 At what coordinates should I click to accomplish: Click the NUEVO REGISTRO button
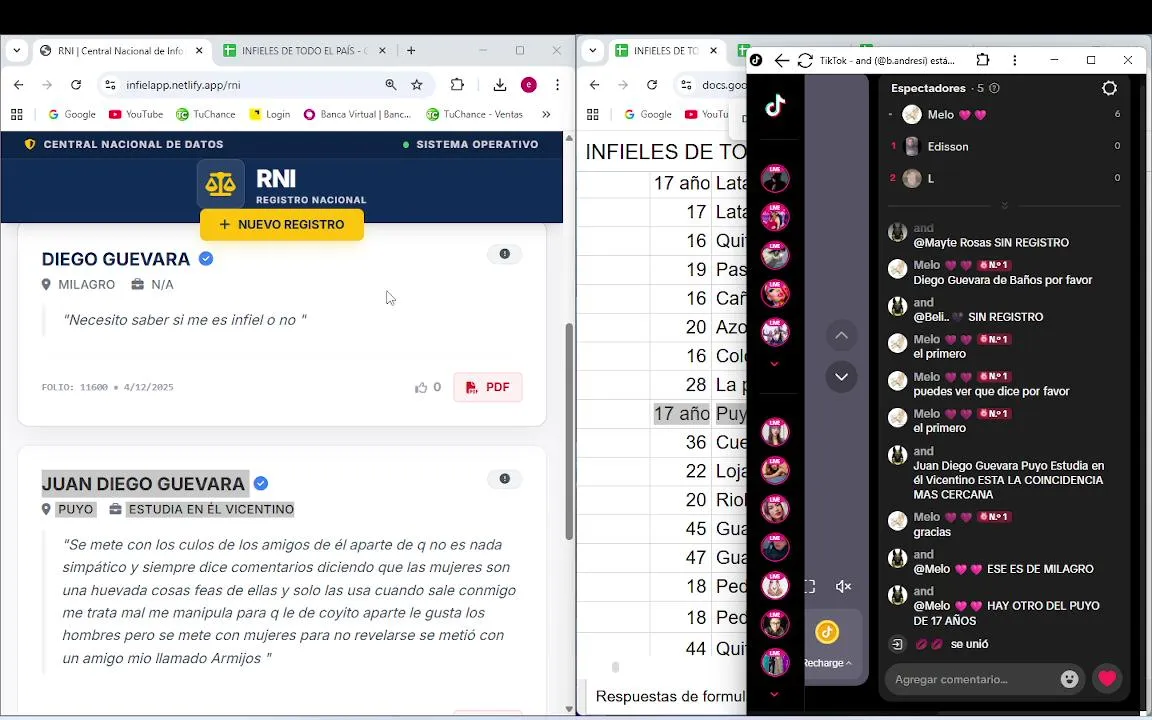(282, 225)
